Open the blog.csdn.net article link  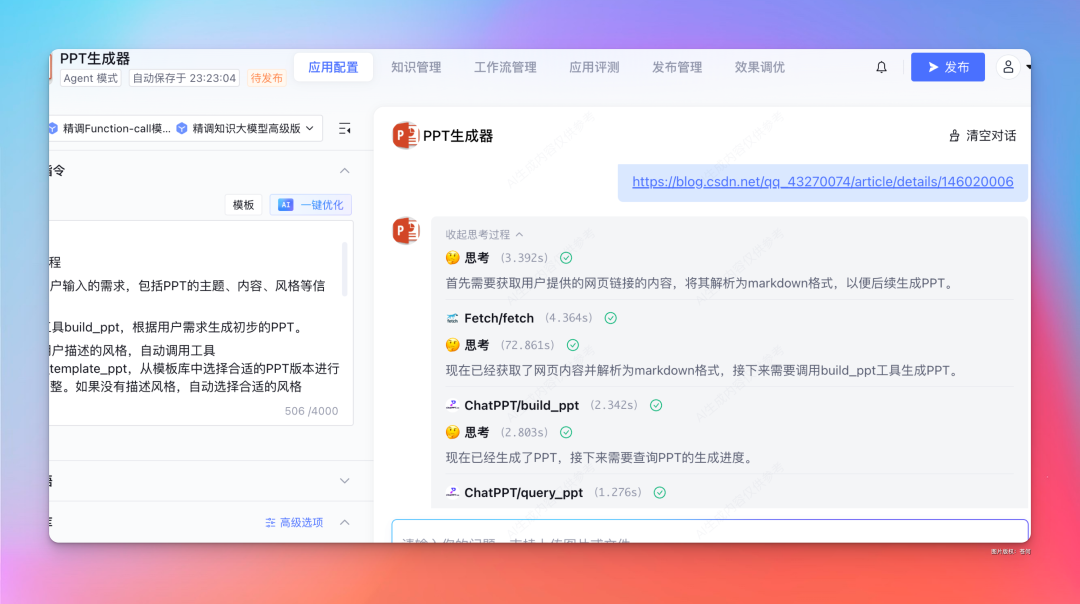(822, 182)
